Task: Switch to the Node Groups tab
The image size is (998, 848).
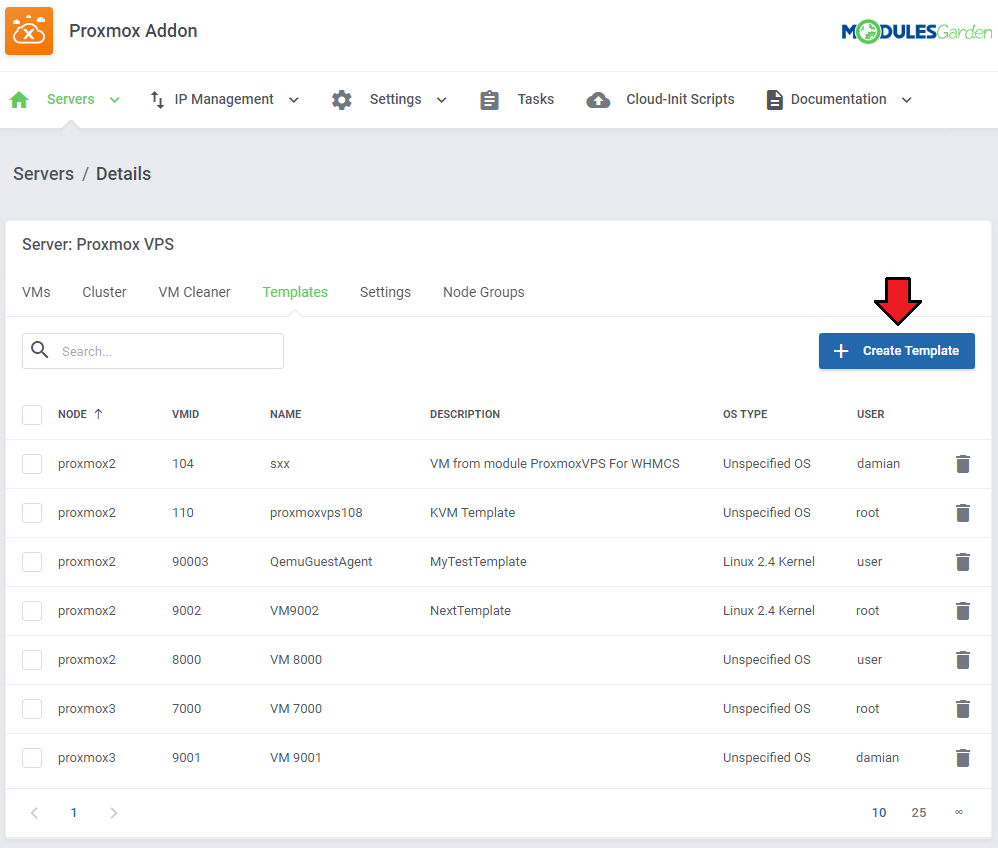Action: pyautogui.click(x=484, y=292)
